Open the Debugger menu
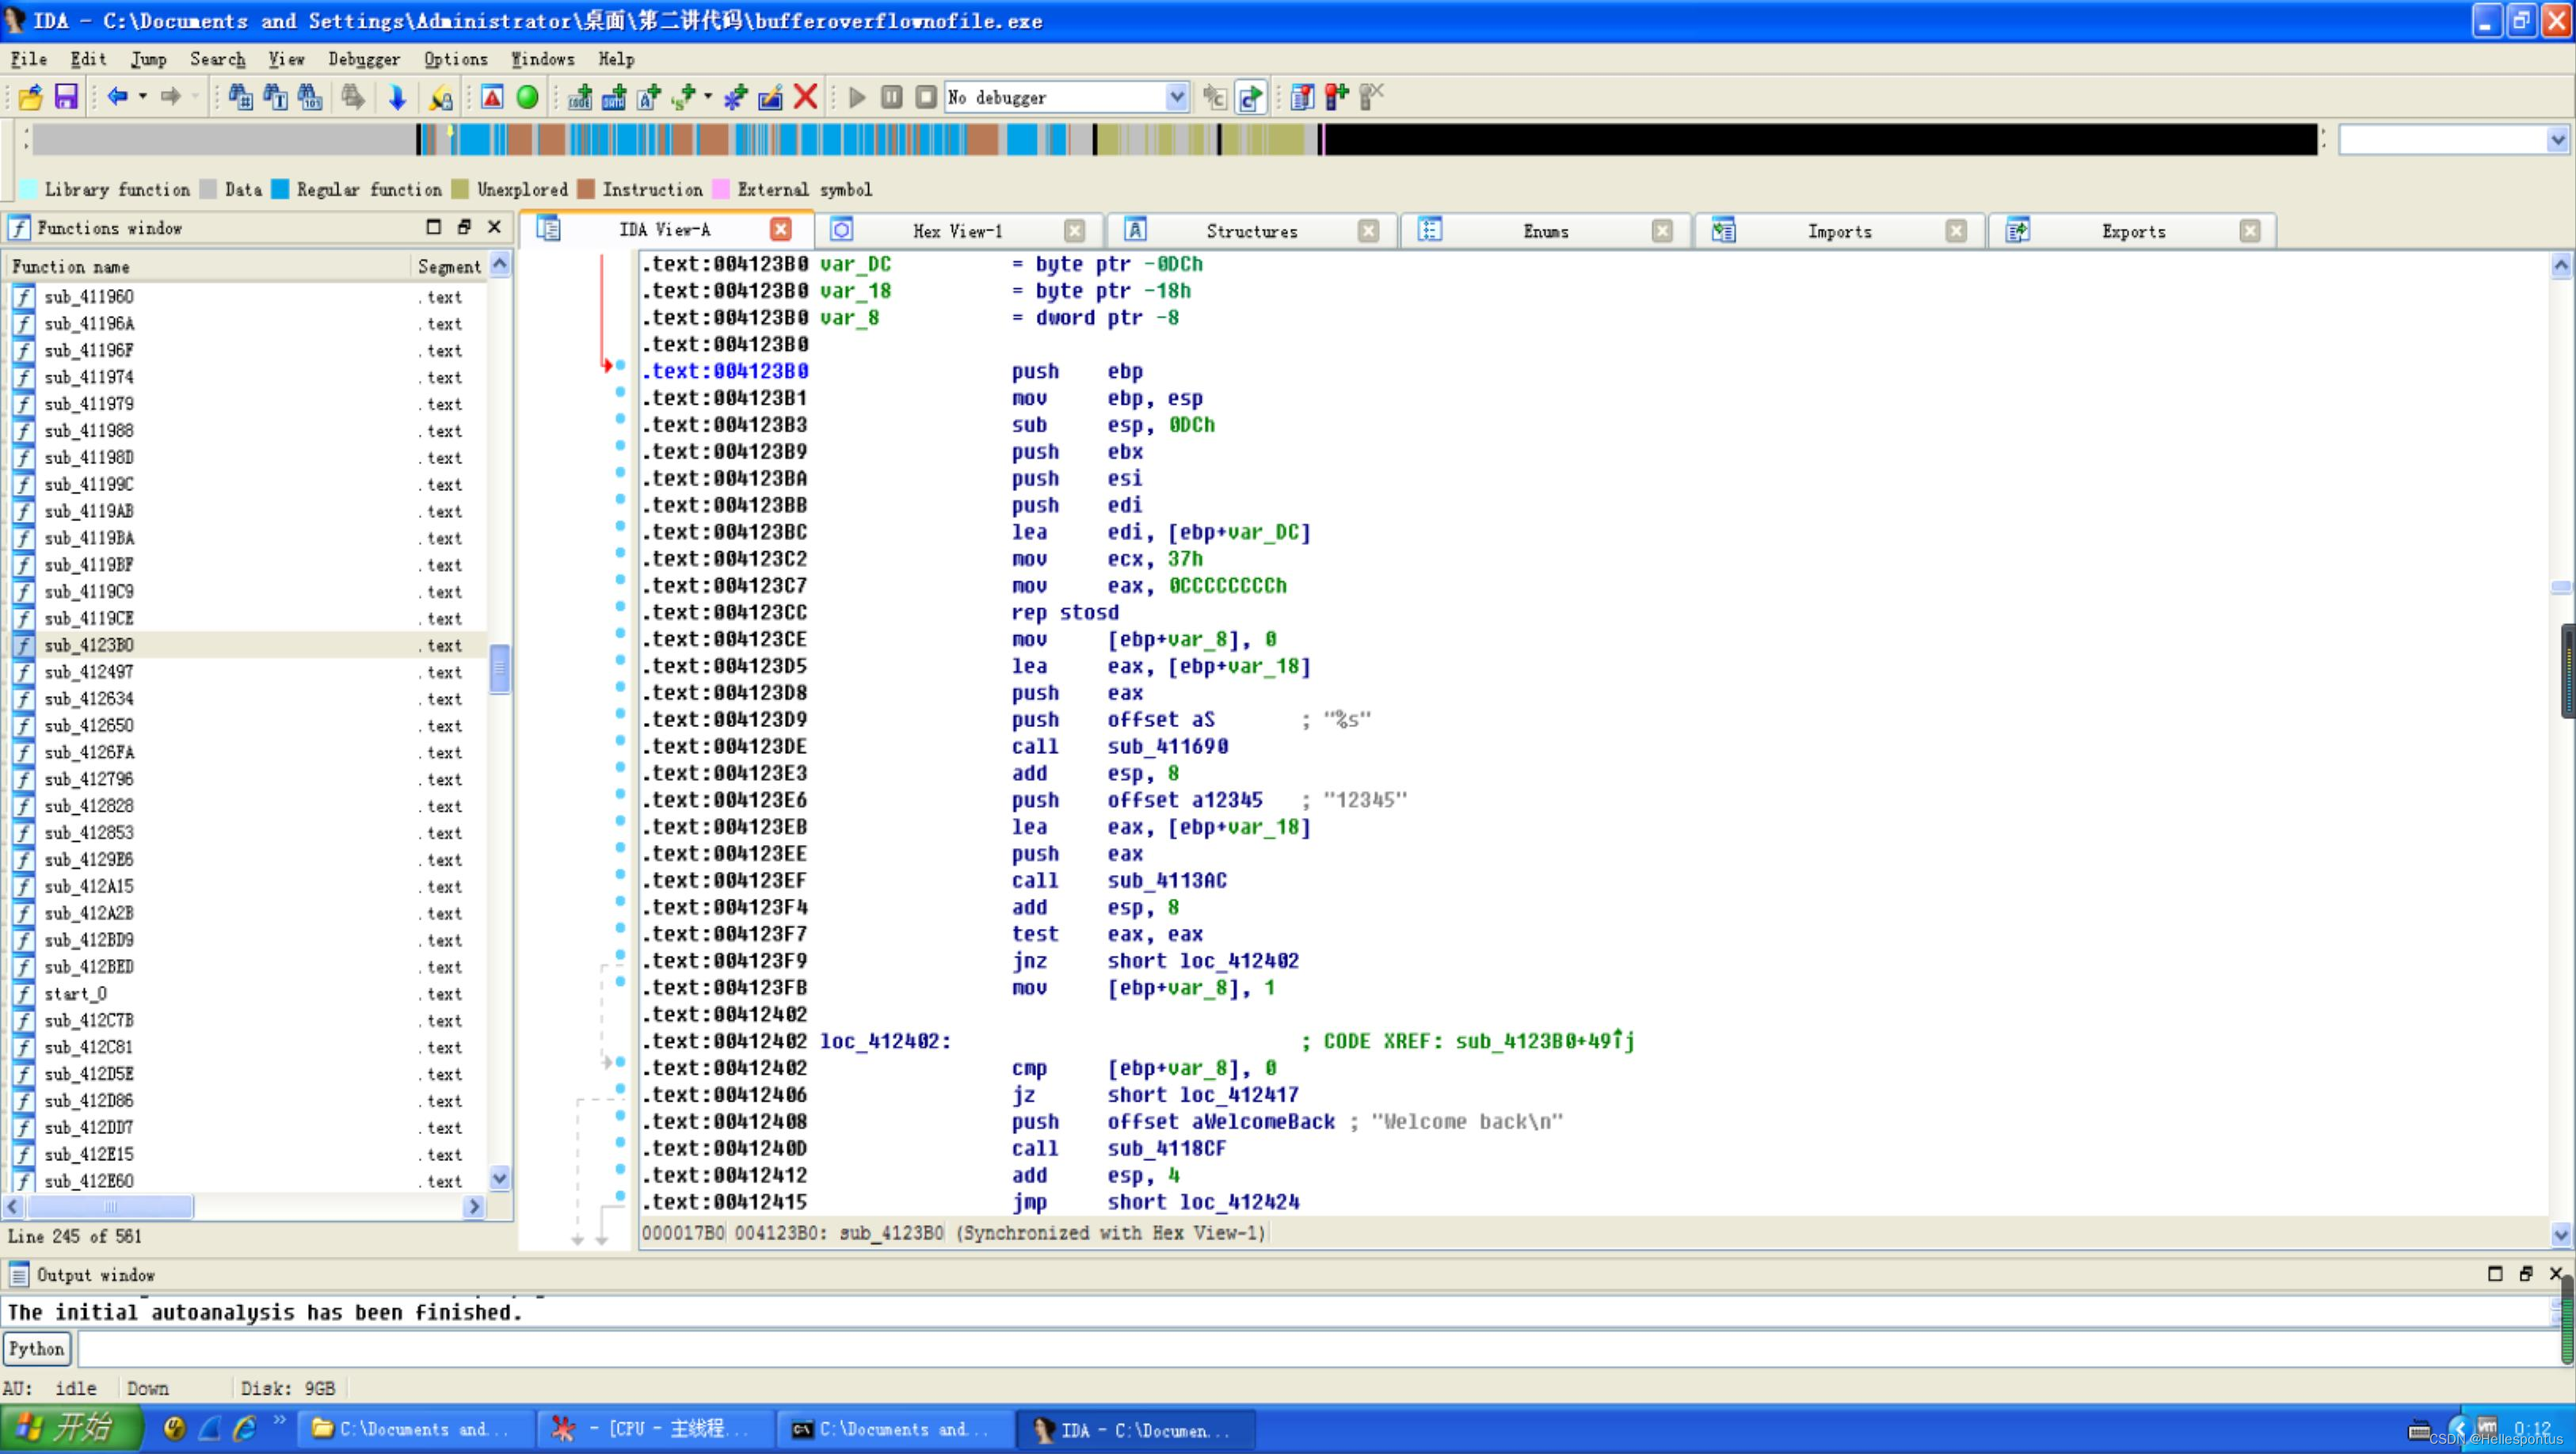Viewport: 2576px width, 1454px height. [363, 59]
